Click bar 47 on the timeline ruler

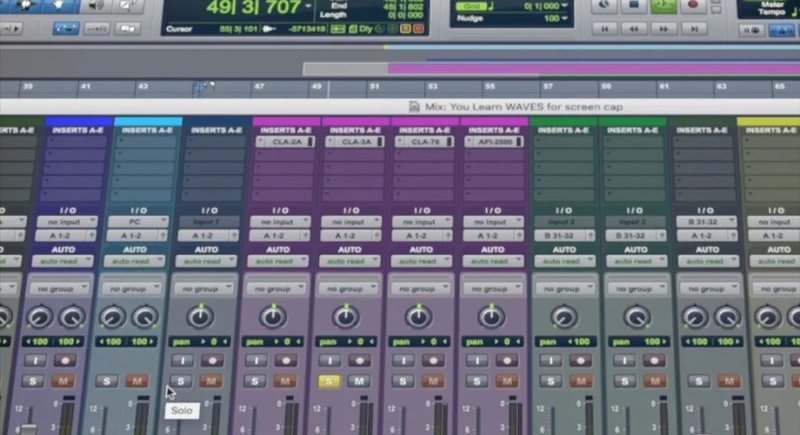pos(259,87)
